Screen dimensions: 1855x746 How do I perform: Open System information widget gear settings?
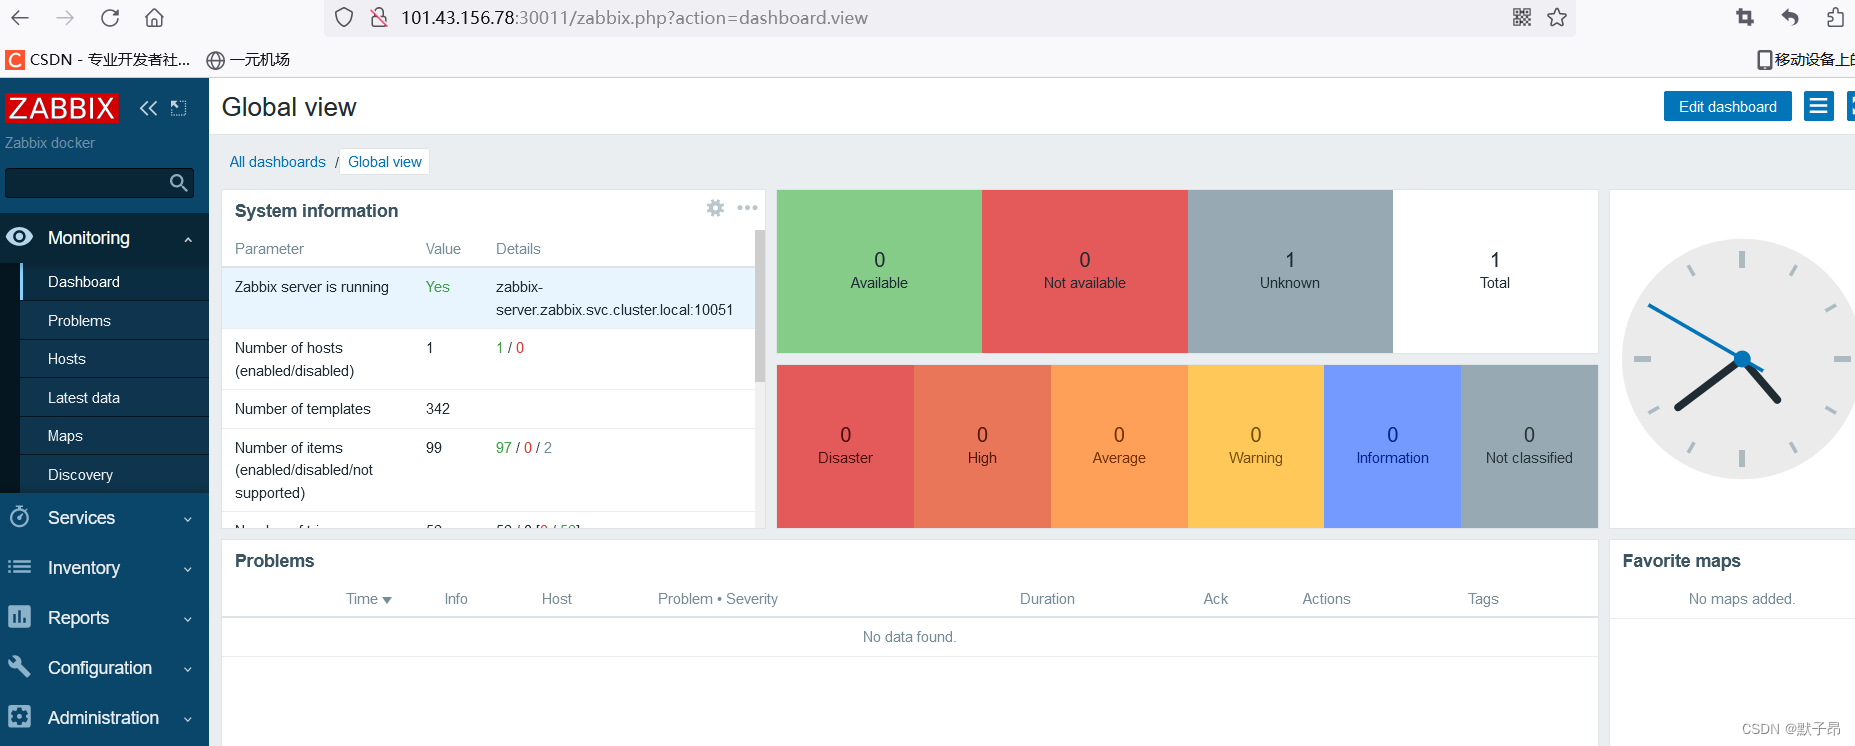(x=715, y=208)
